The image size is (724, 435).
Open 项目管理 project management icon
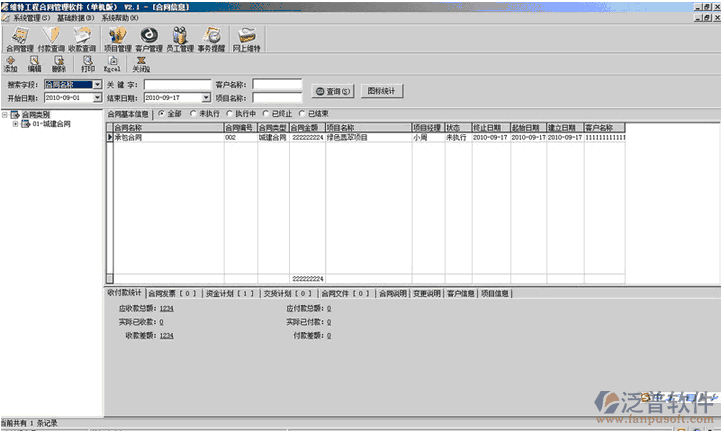(x=116, y=38)
